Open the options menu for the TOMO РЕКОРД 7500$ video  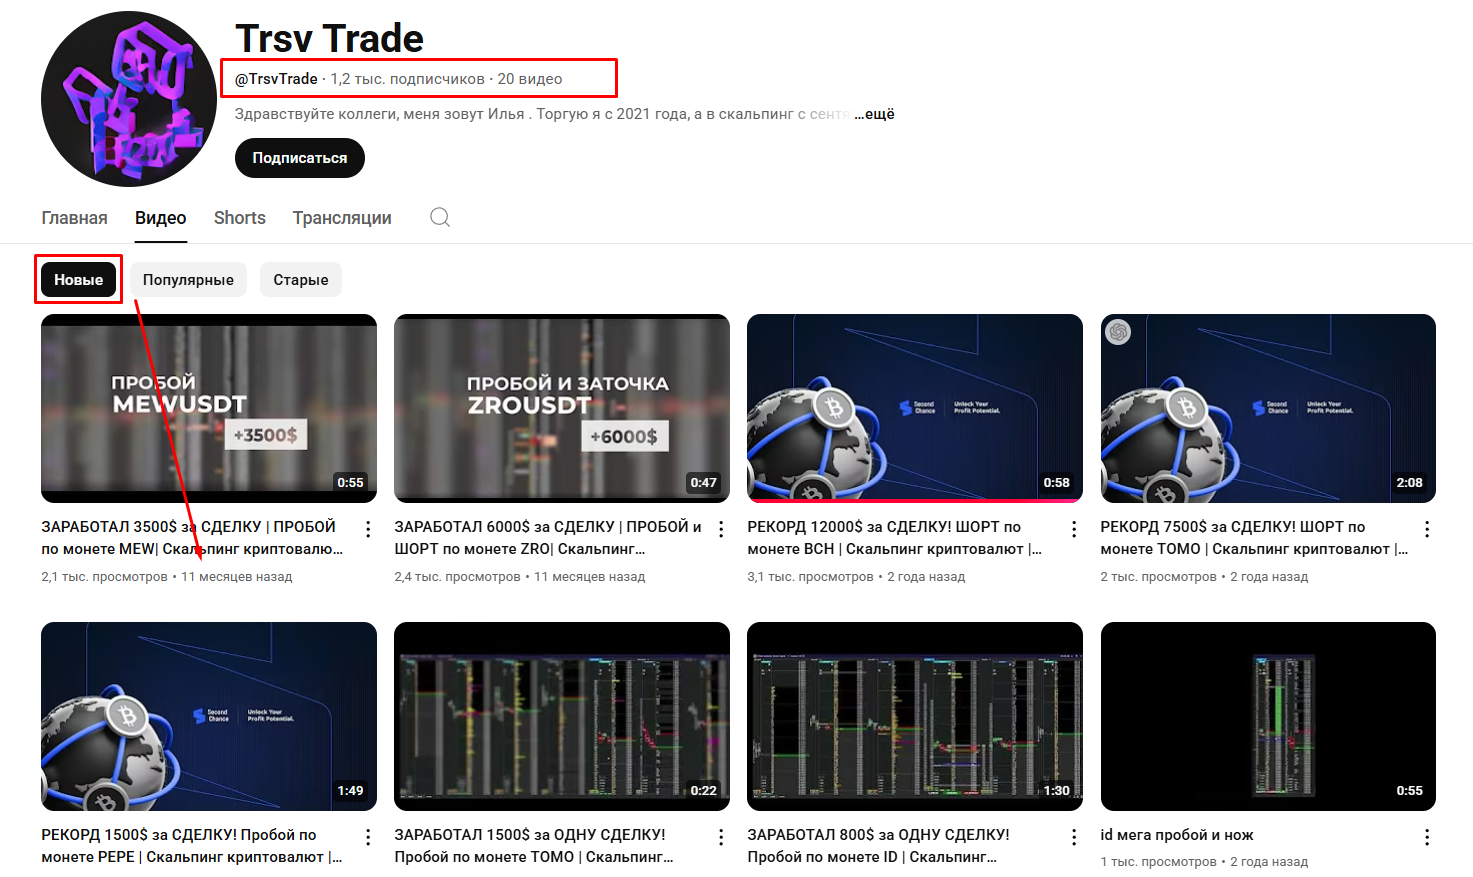click(x=1427, y=530)
